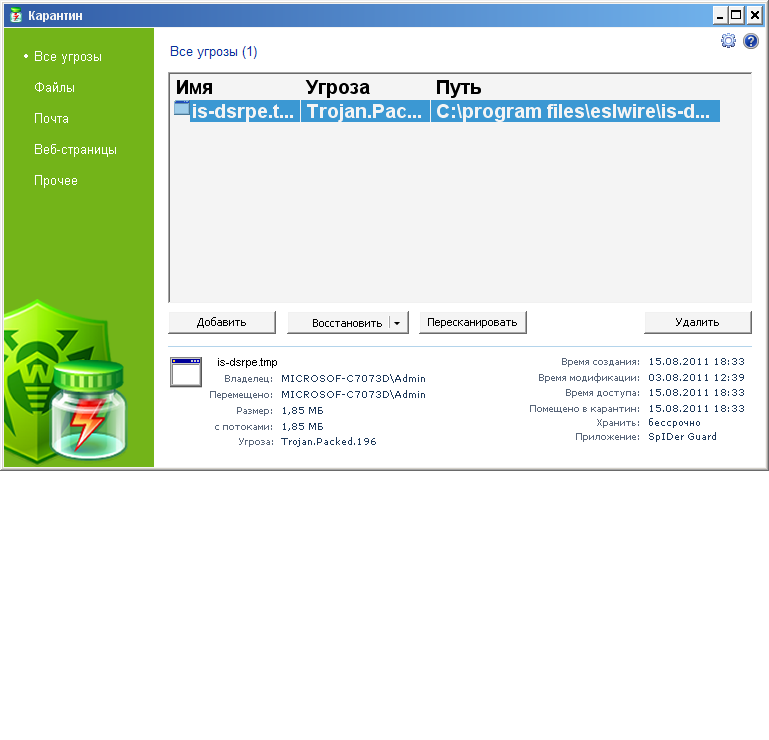This screenshot has width=769, height=740.
Task: Open 'Прочее' sidebar category
Action: tap(55, 180)
